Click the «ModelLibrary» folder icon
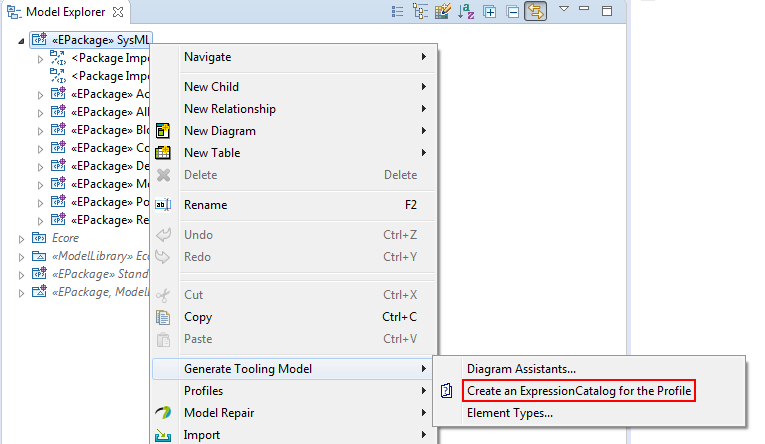 39,256
